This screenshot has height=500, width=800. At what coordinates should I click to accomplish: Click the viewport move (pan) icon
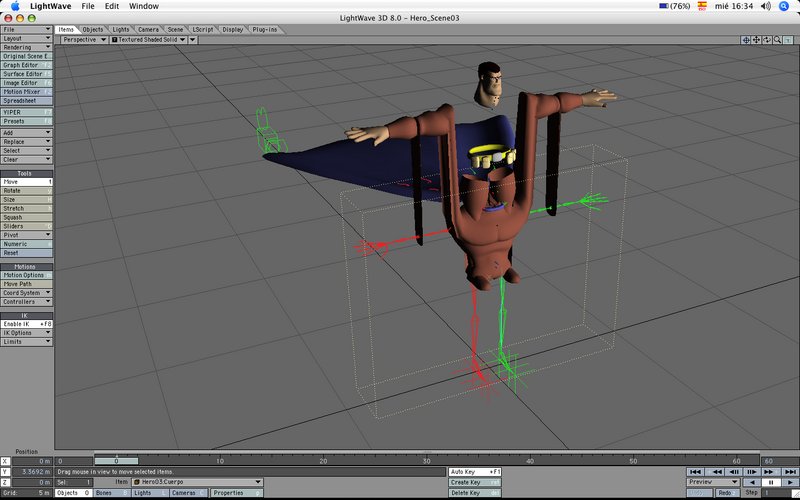tap(757, 40)
